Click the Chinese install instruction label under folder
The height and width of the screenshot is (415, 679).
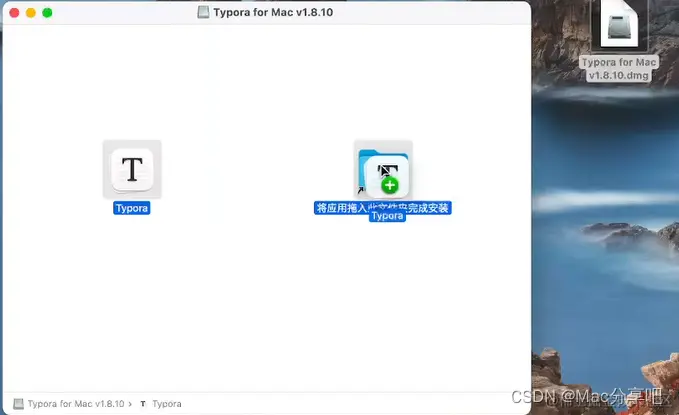tap(382, 208)
